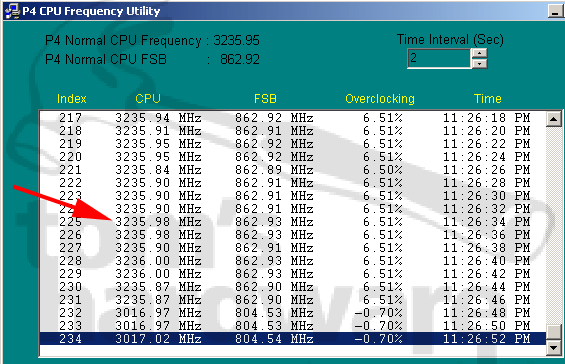Click the Time Interval input field
565x364 pixels.
click(x=439, y=58)
